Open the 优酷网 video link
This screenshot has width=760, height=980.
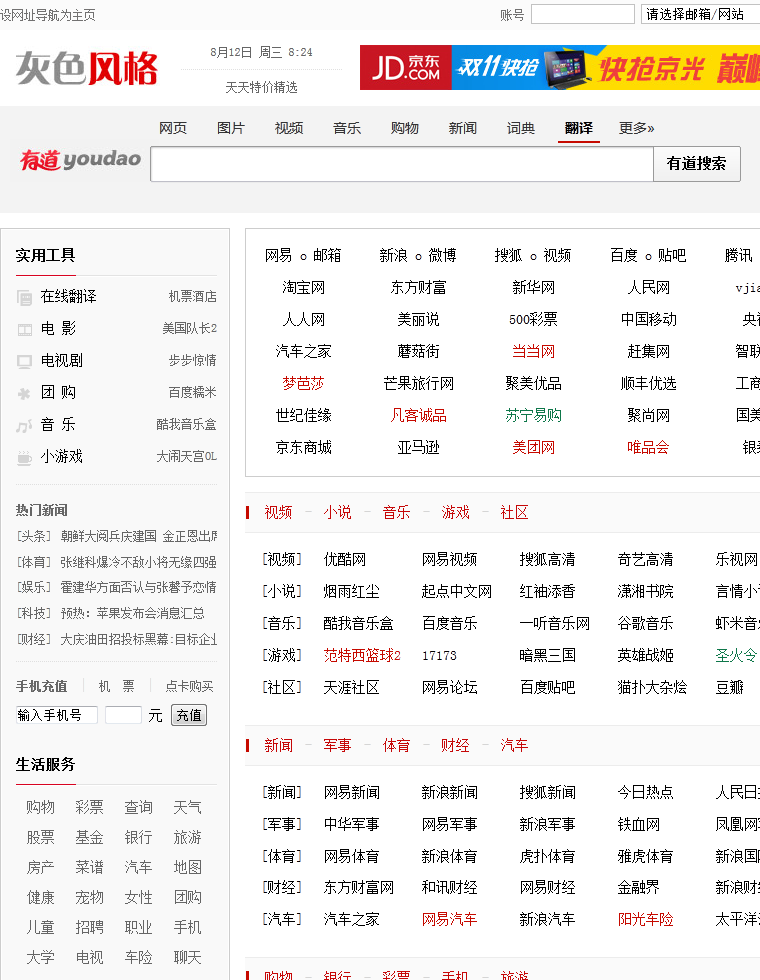click(x=344, y=559)
